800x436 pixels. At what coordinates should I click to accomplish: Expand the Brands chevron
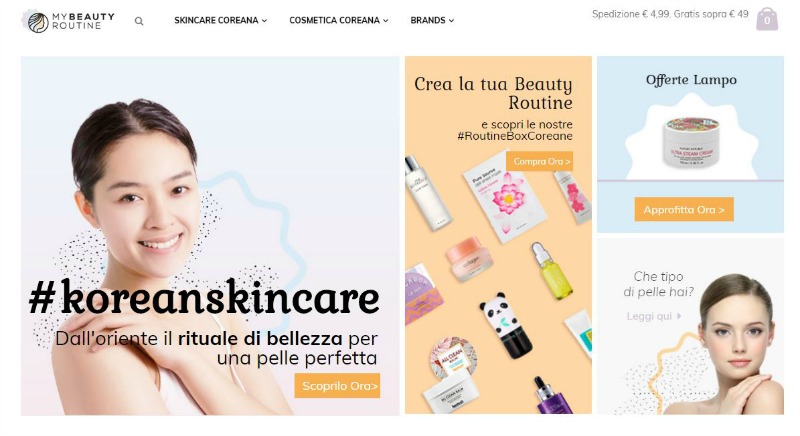(x=452, y=21)
